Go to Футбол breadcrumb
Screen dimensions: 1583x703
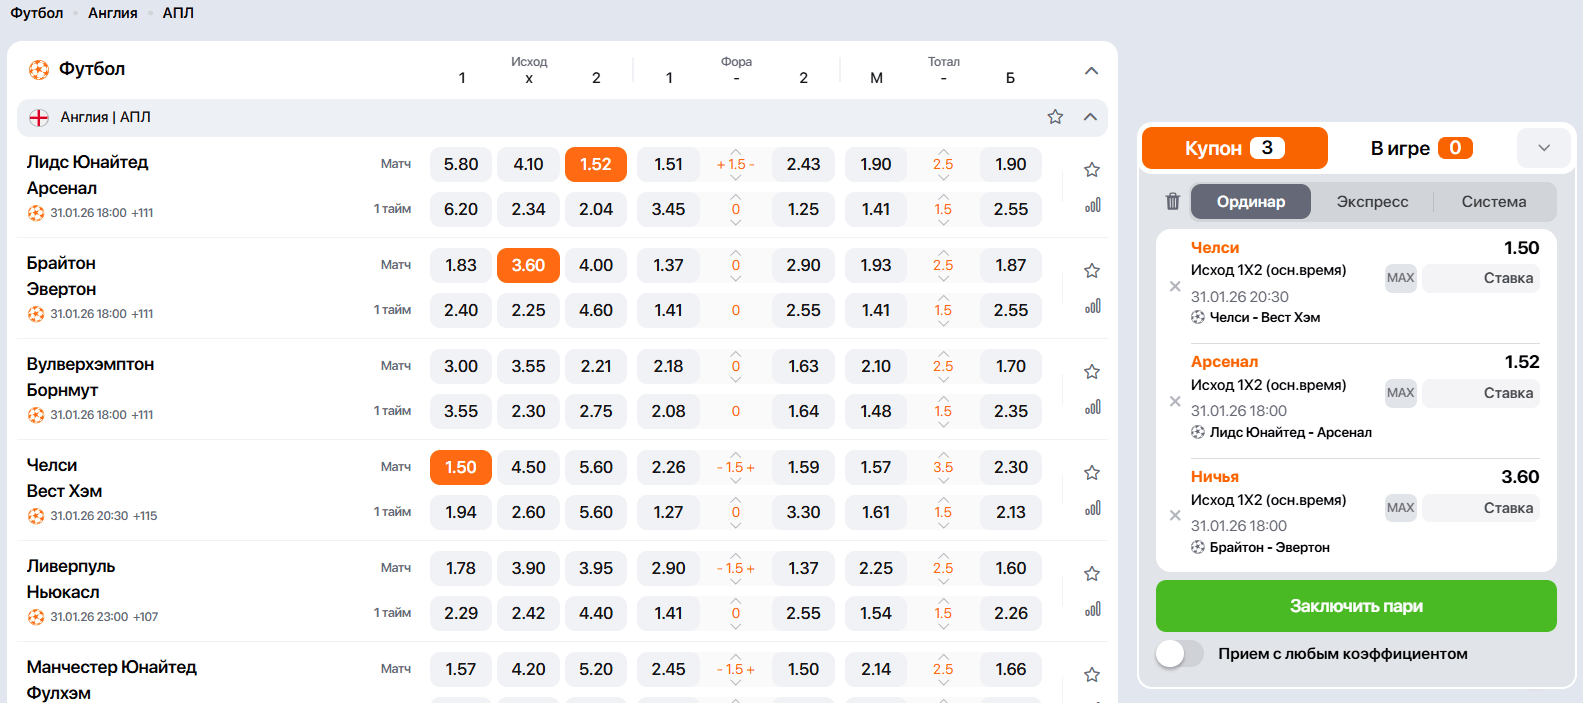tap(37, 13)
